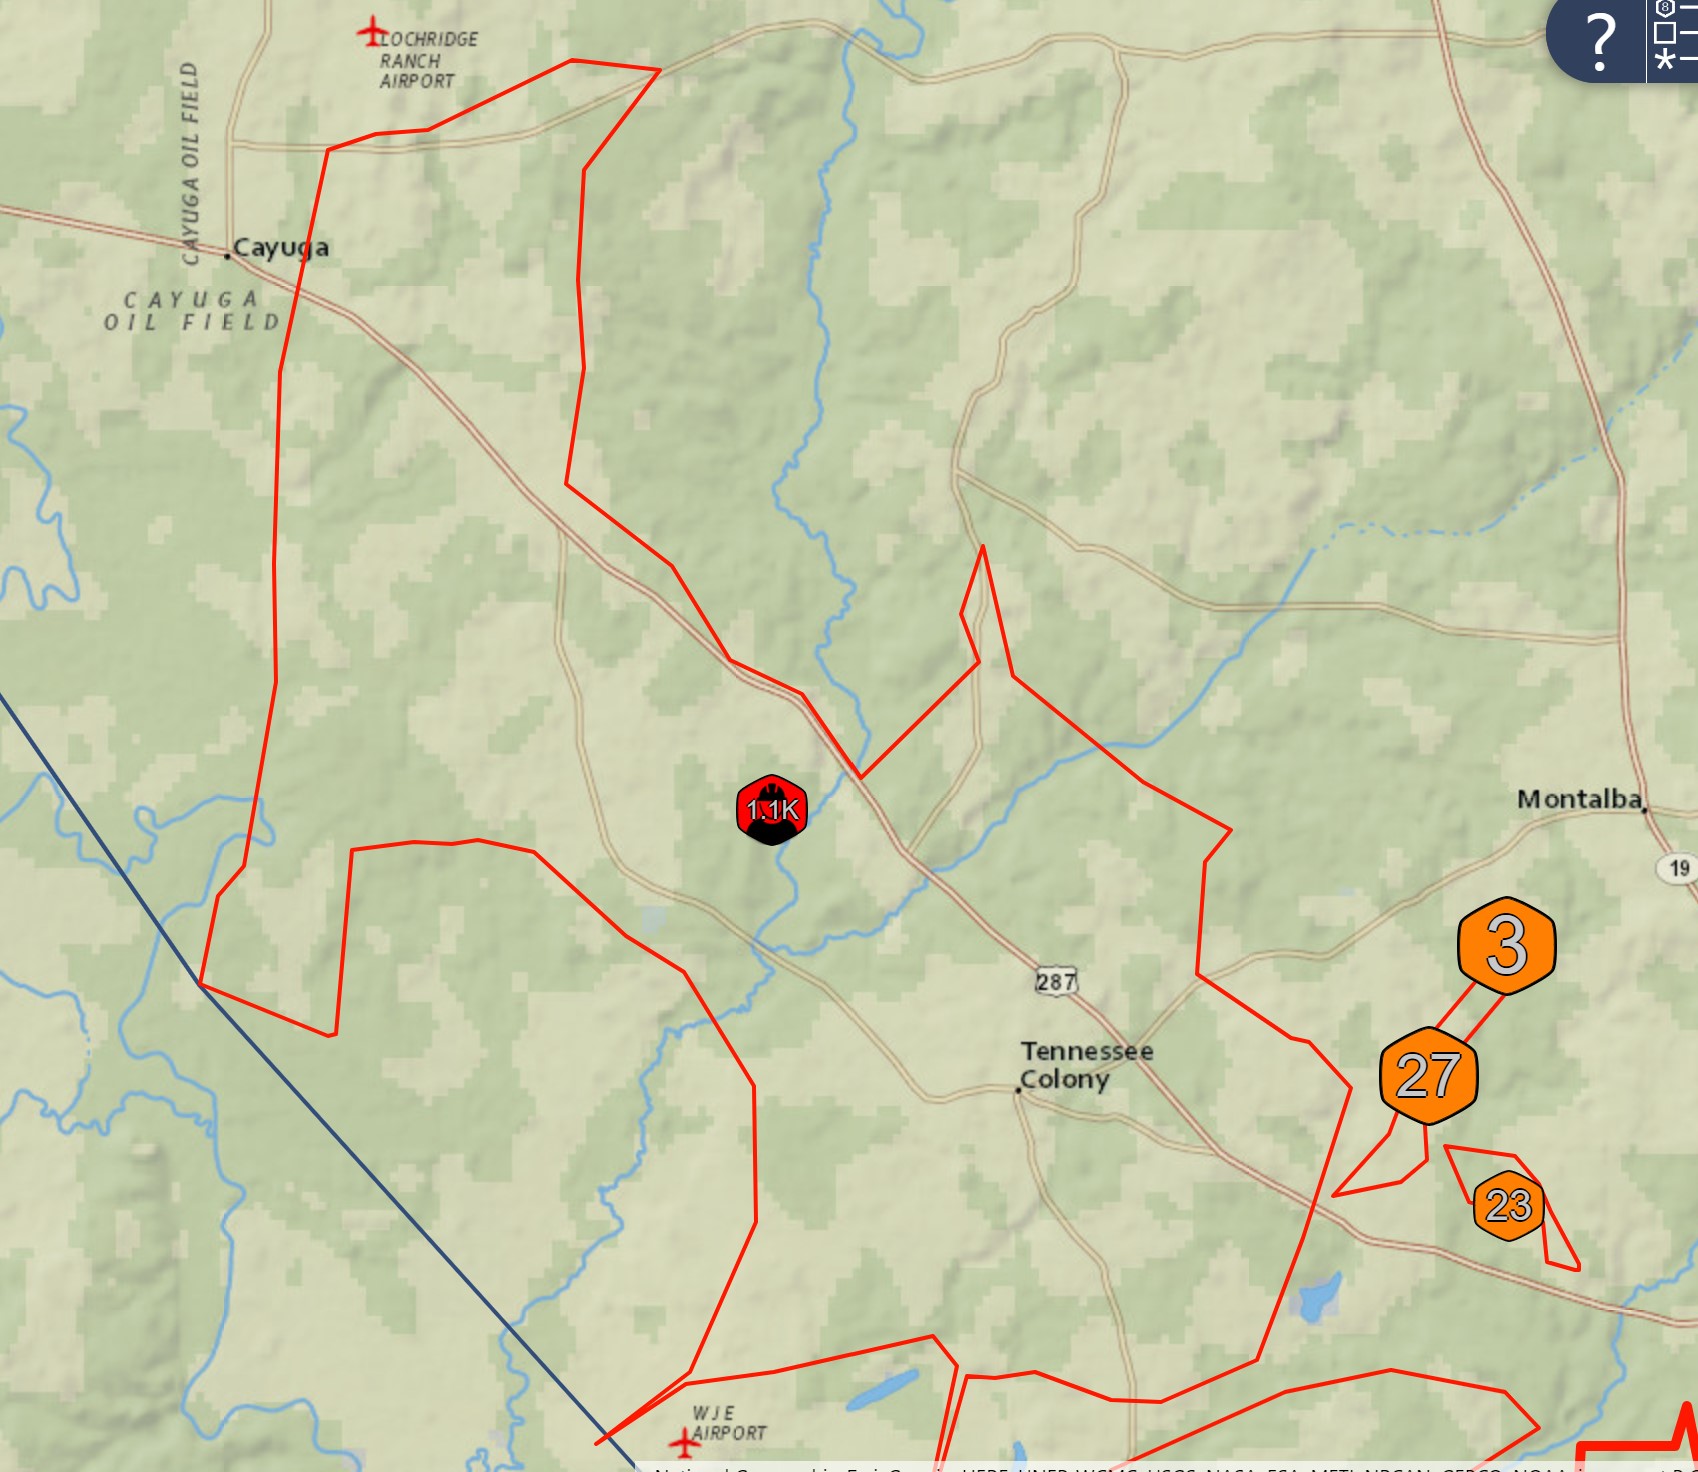Select the orange marker labeled 27
This screenshot has width=1698, height=1472.
pos(1428,1076)
